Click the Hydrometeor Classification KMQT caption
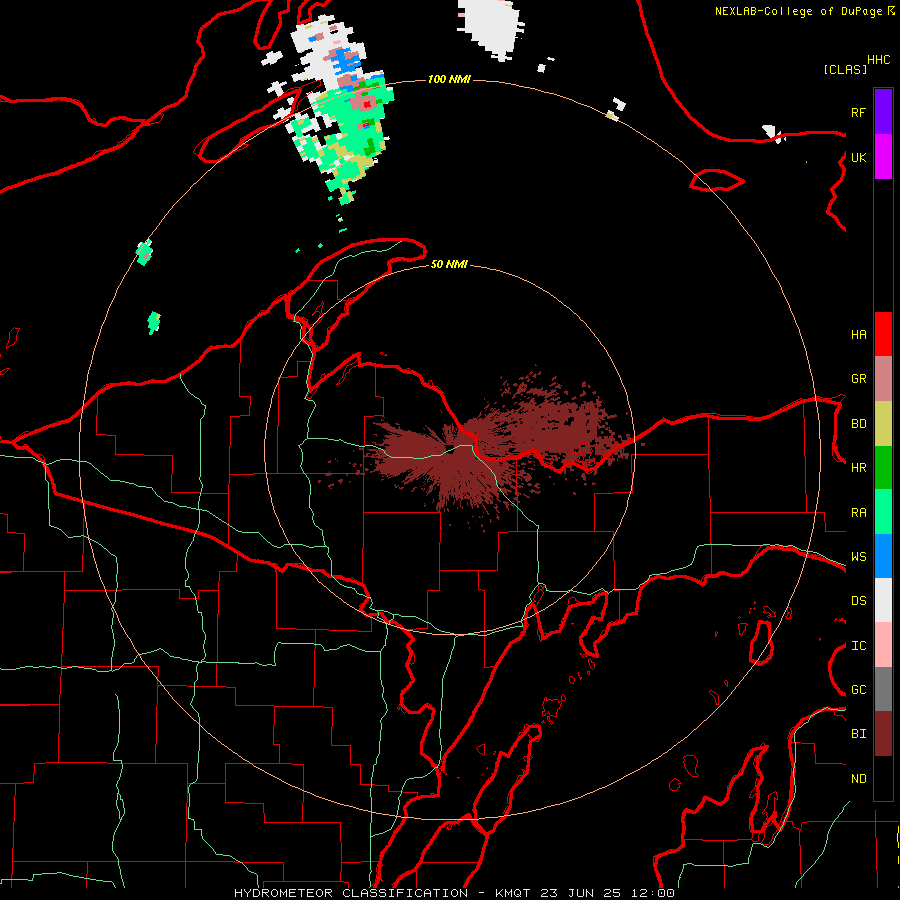Image resolution: width=900 pixels, height=900 pixels. (454, 893)
